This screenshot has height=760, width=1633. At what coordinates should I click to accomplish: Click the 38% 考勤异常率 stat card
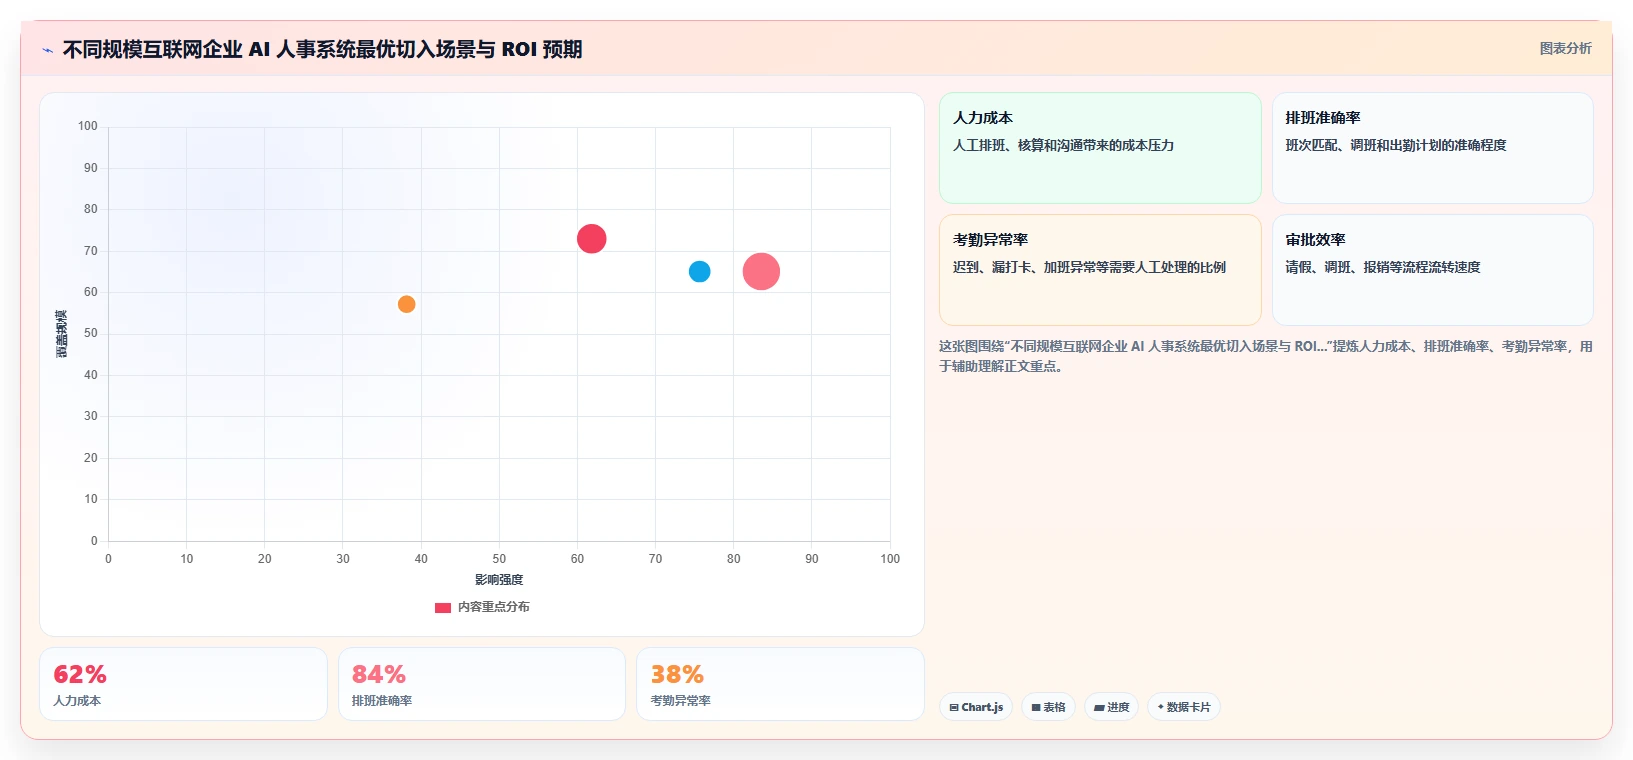[780, 684]
